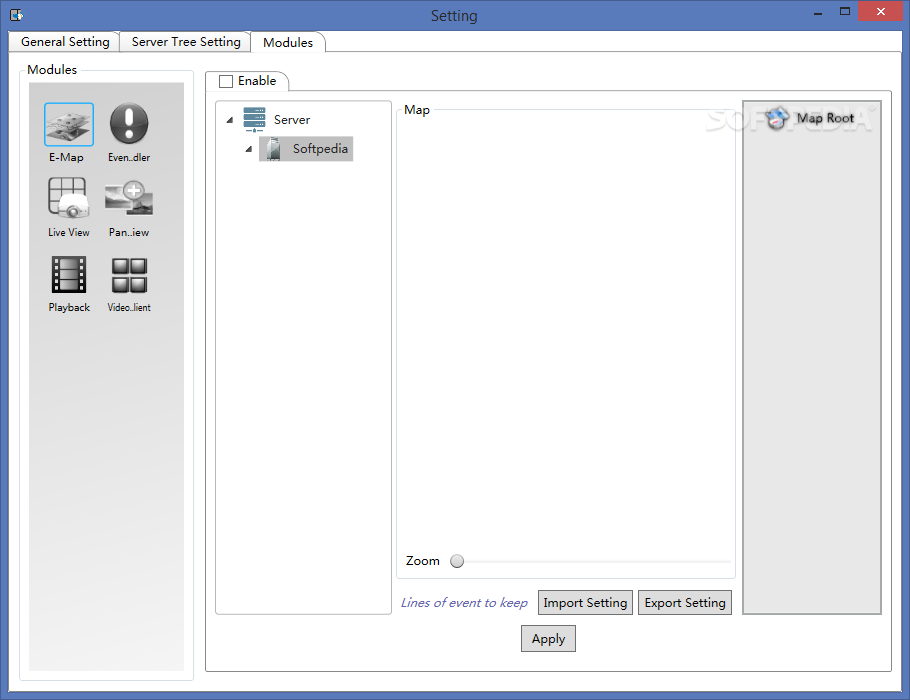
Task: Minimize the Setting window
Action: [818, 12]
